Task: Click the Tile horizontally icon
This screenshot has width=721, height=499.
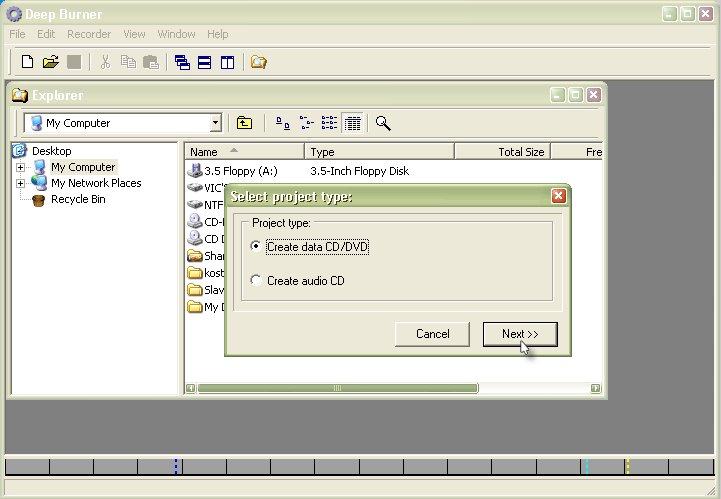Action: click(205, 62)
